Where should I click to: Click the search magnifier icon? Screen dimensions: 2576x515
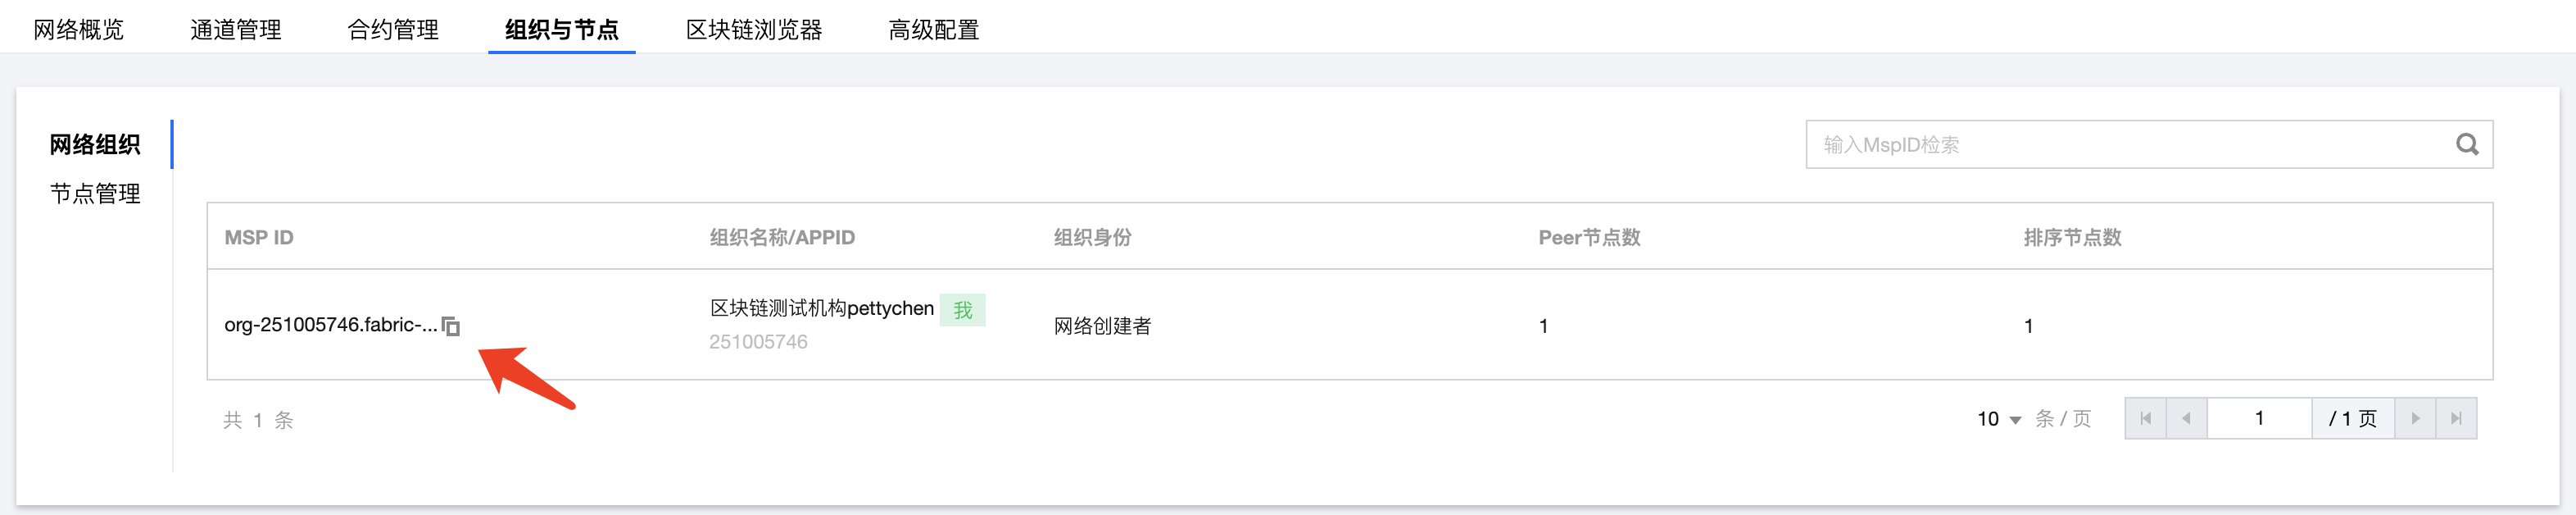coord(2467,145)
